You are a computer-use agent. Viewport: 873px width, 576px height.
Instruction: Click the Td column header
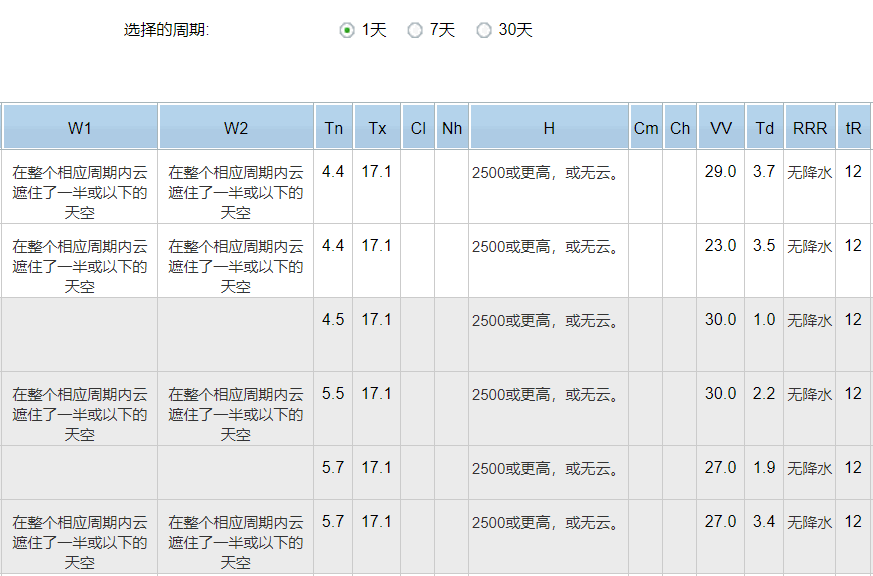764,127
